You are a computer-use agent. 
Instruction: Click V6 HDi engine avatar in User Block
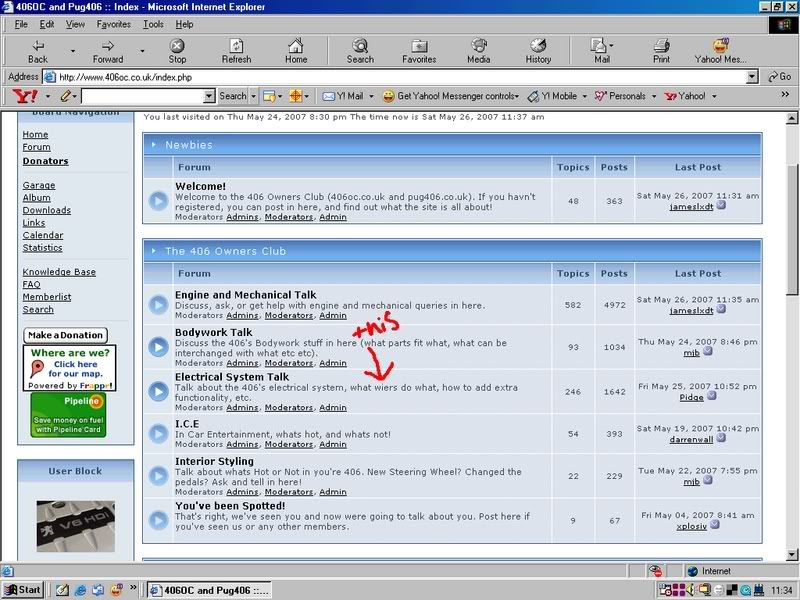(76, 526)
